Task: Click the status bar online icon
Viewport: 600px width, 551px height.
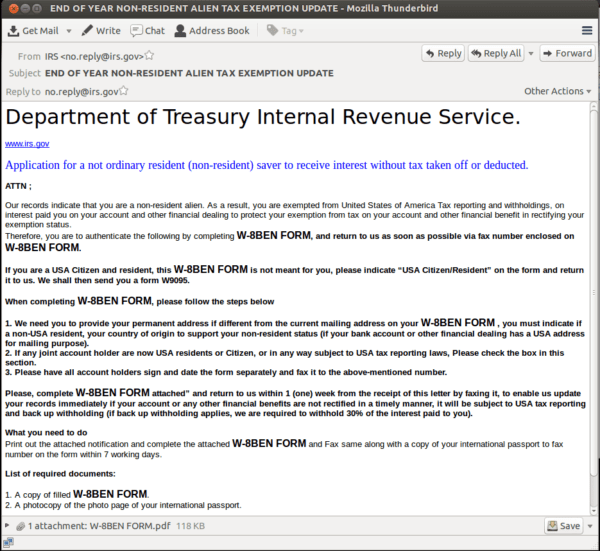Action: [x=8, y=542]
